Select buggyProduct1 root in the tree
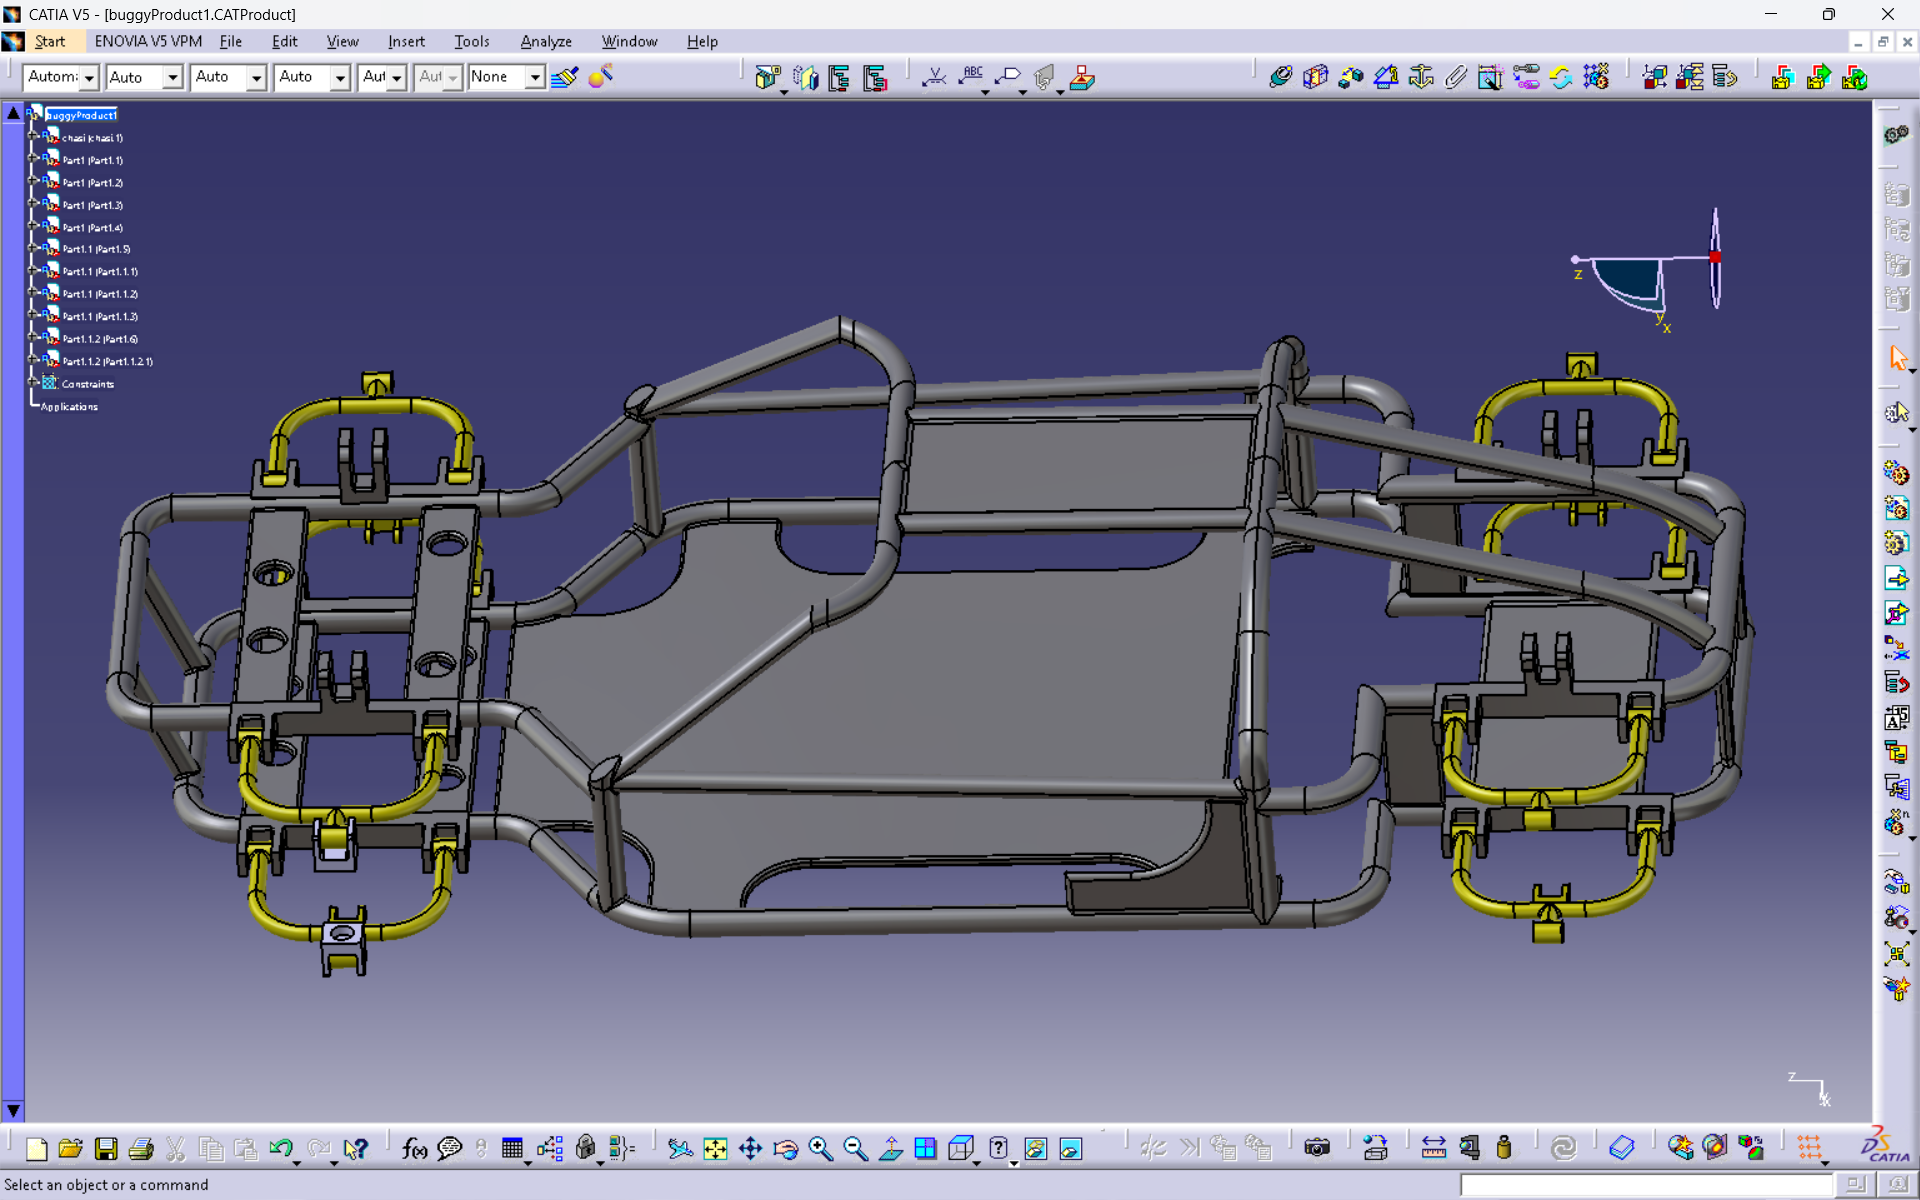Image resolution: width=1920 pixels, height=1200 pixels. pyautogui.click(x=82, y=115)
